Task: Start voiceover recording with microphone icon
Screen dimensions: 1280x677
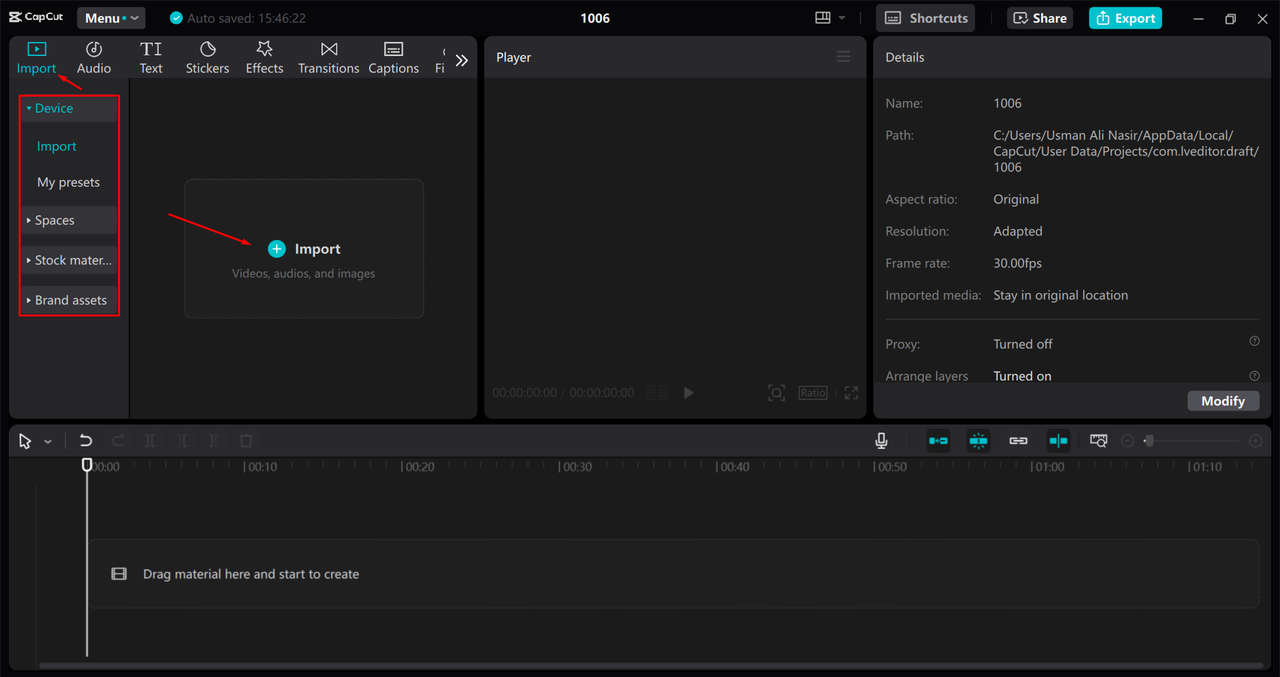Action: coord(881,441)
